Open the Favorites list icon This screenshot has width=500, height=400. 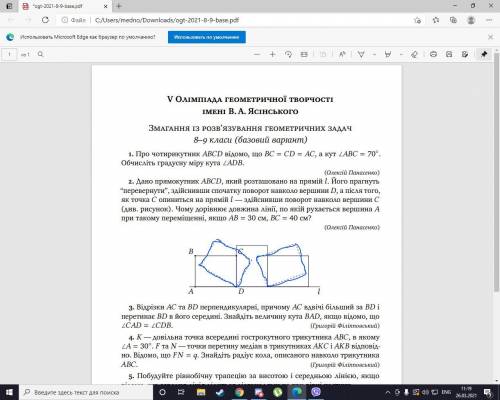(x=436, y=20)
